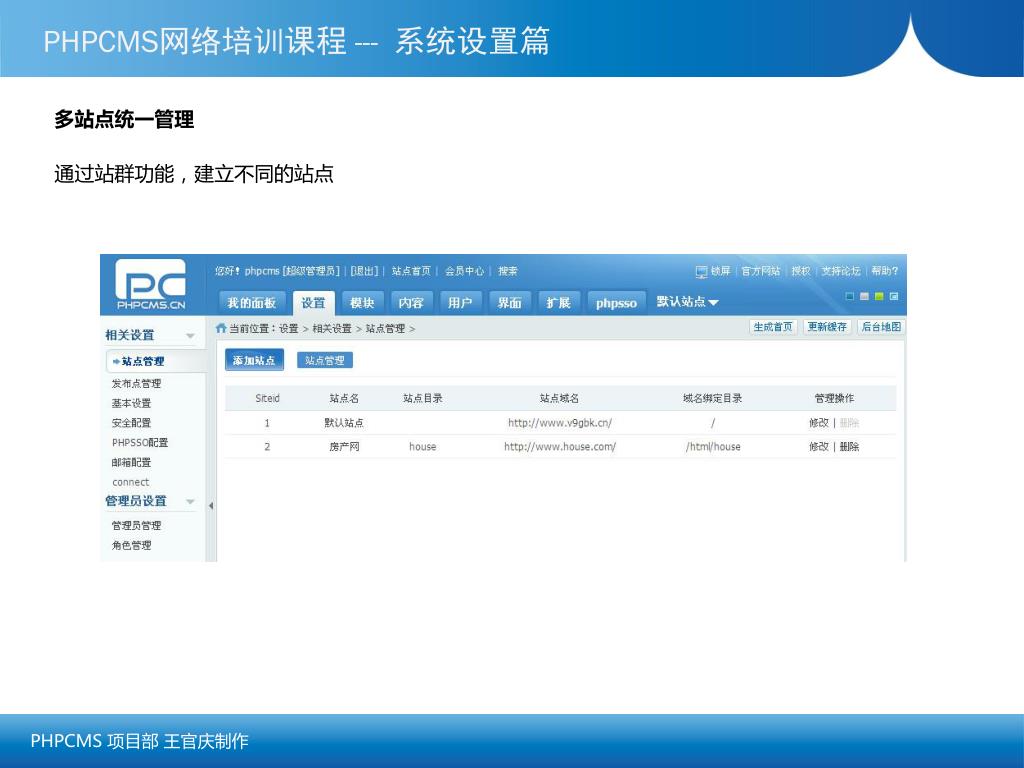Click the 站点管理 button beside 添加站点
The height and width of the screenshot is (768, 1024).
(325, 360)
